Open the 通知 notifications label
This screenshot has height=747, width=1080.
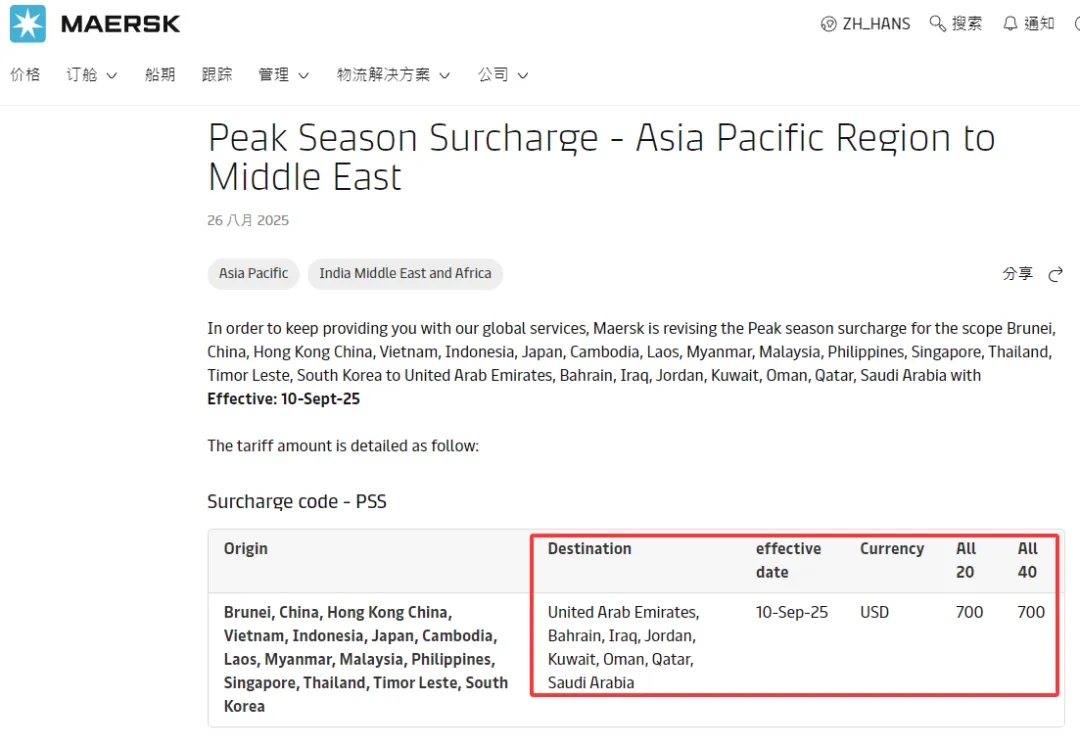[1039, 23]
